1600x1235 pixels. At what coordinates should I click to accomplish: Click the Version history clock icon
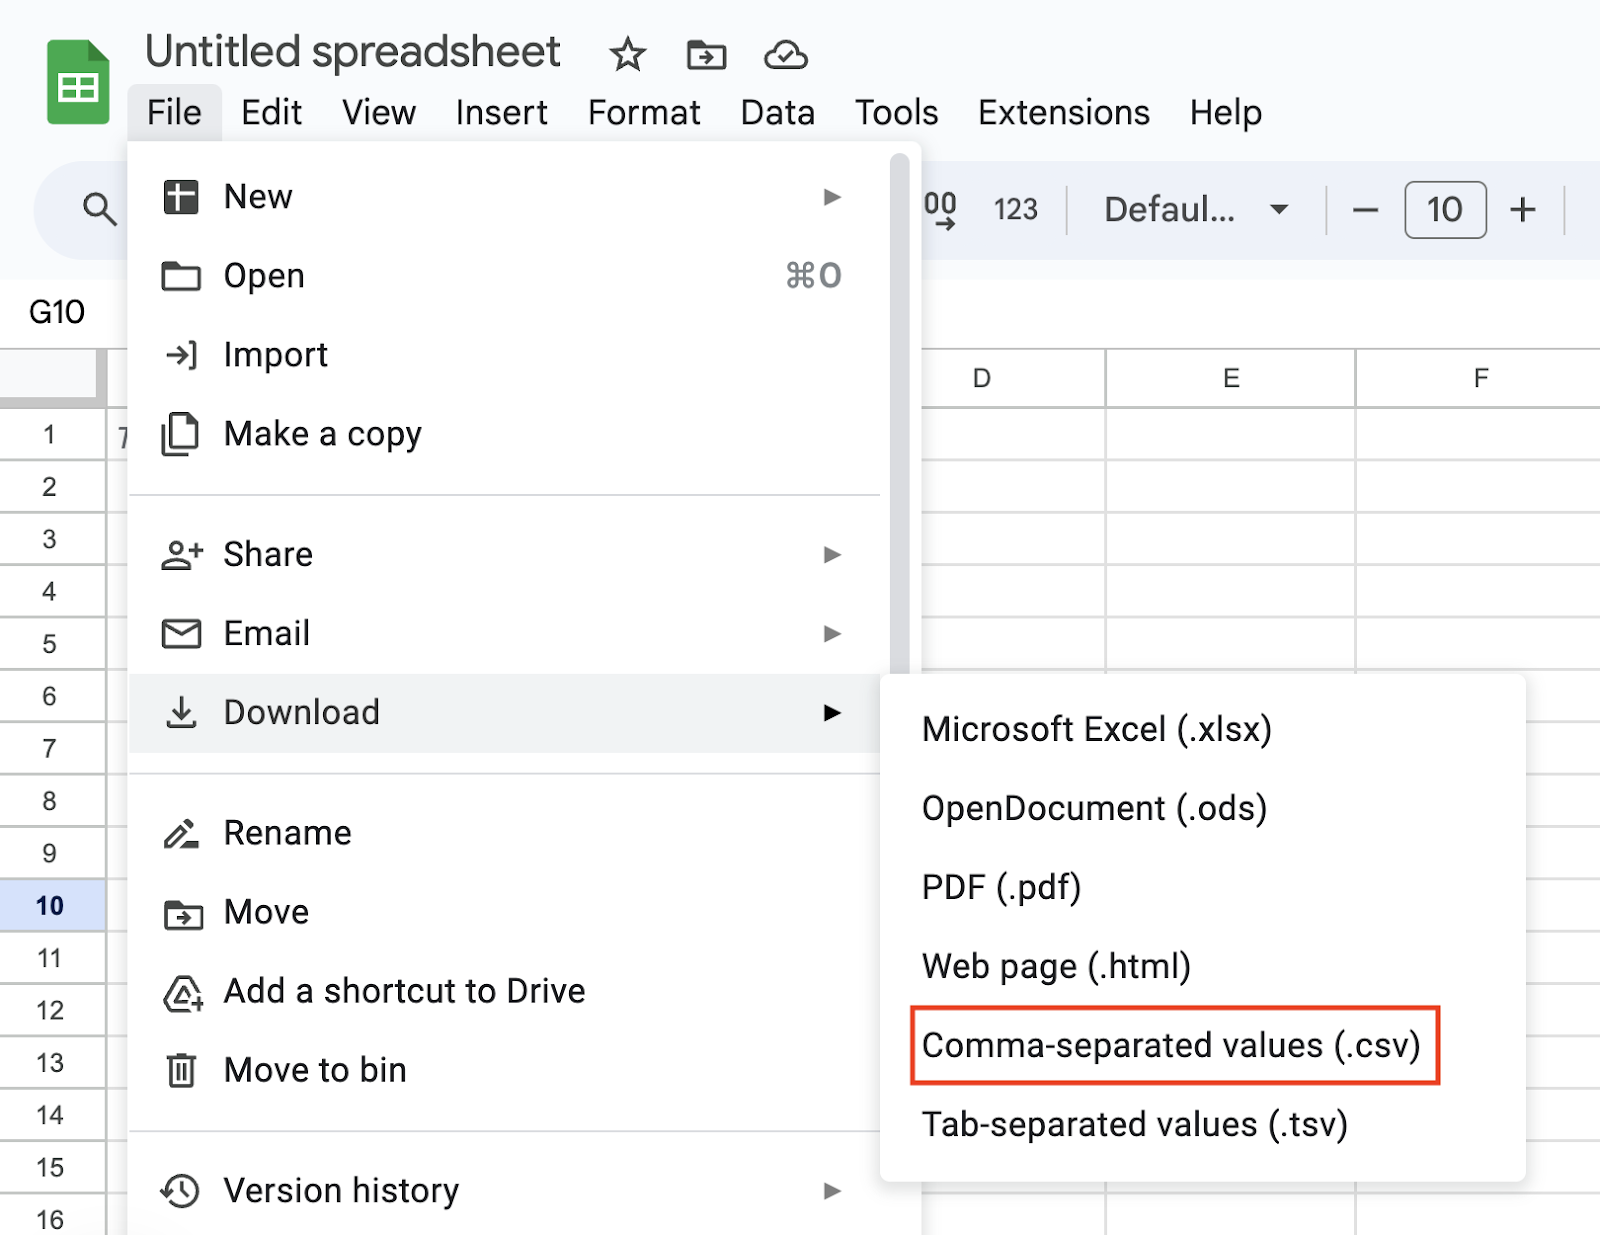[x=181, y=1191]
